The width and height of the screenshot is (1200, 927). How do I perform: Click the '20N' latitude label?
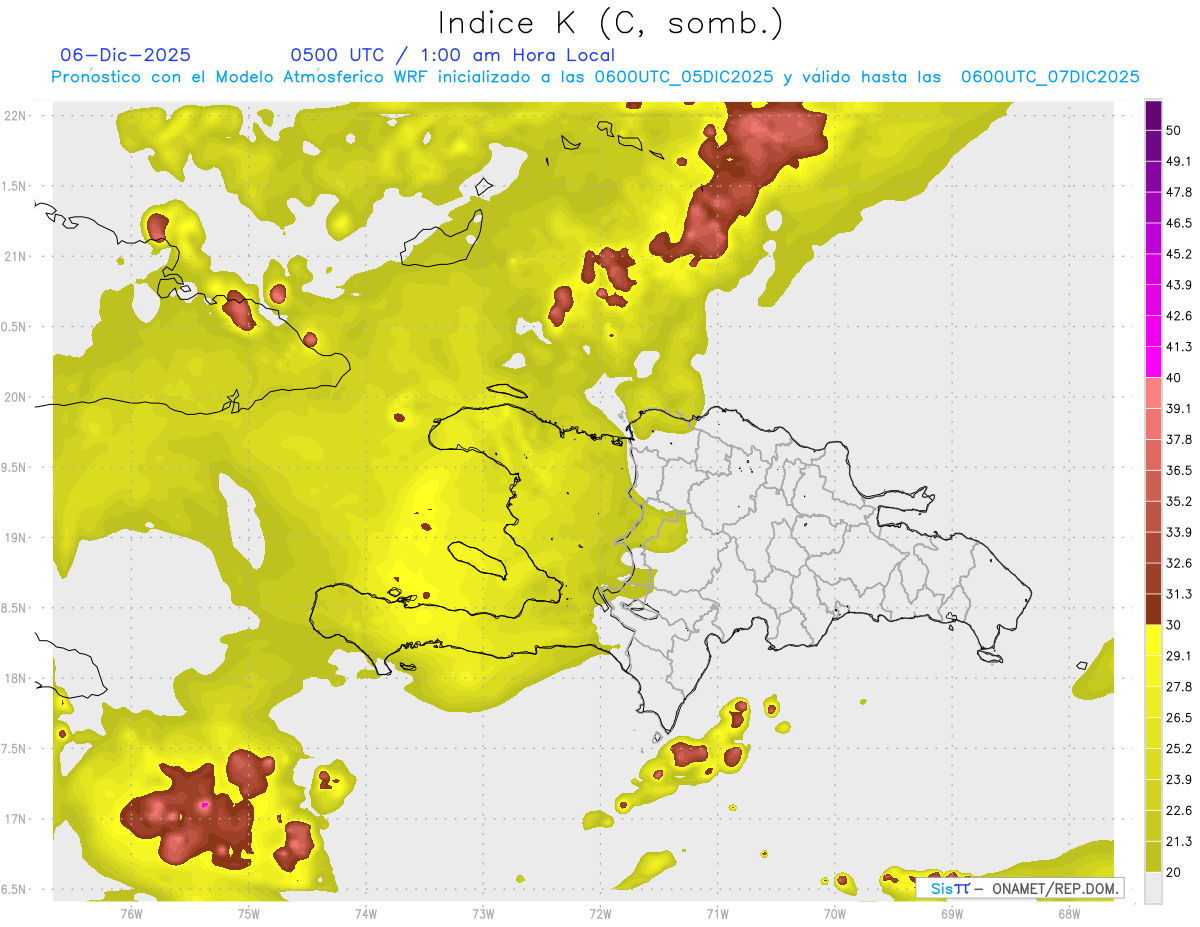coord(15,397)
